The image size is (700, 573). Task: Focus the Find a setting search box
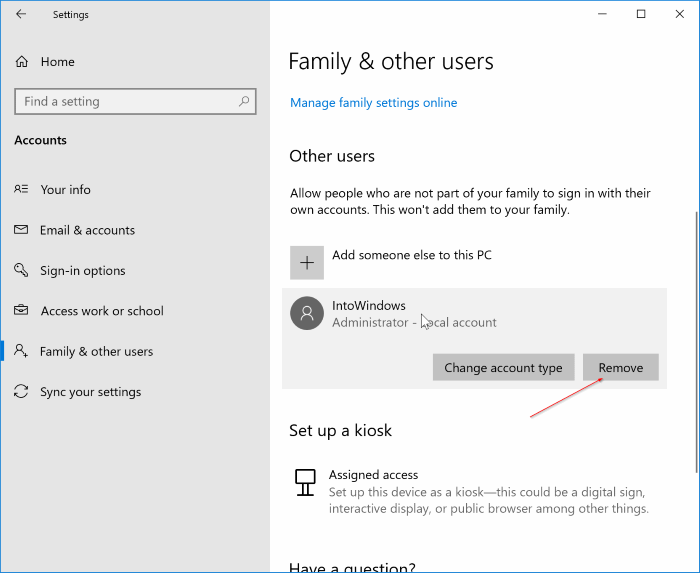pyautogui.click(x=135, y=101)
